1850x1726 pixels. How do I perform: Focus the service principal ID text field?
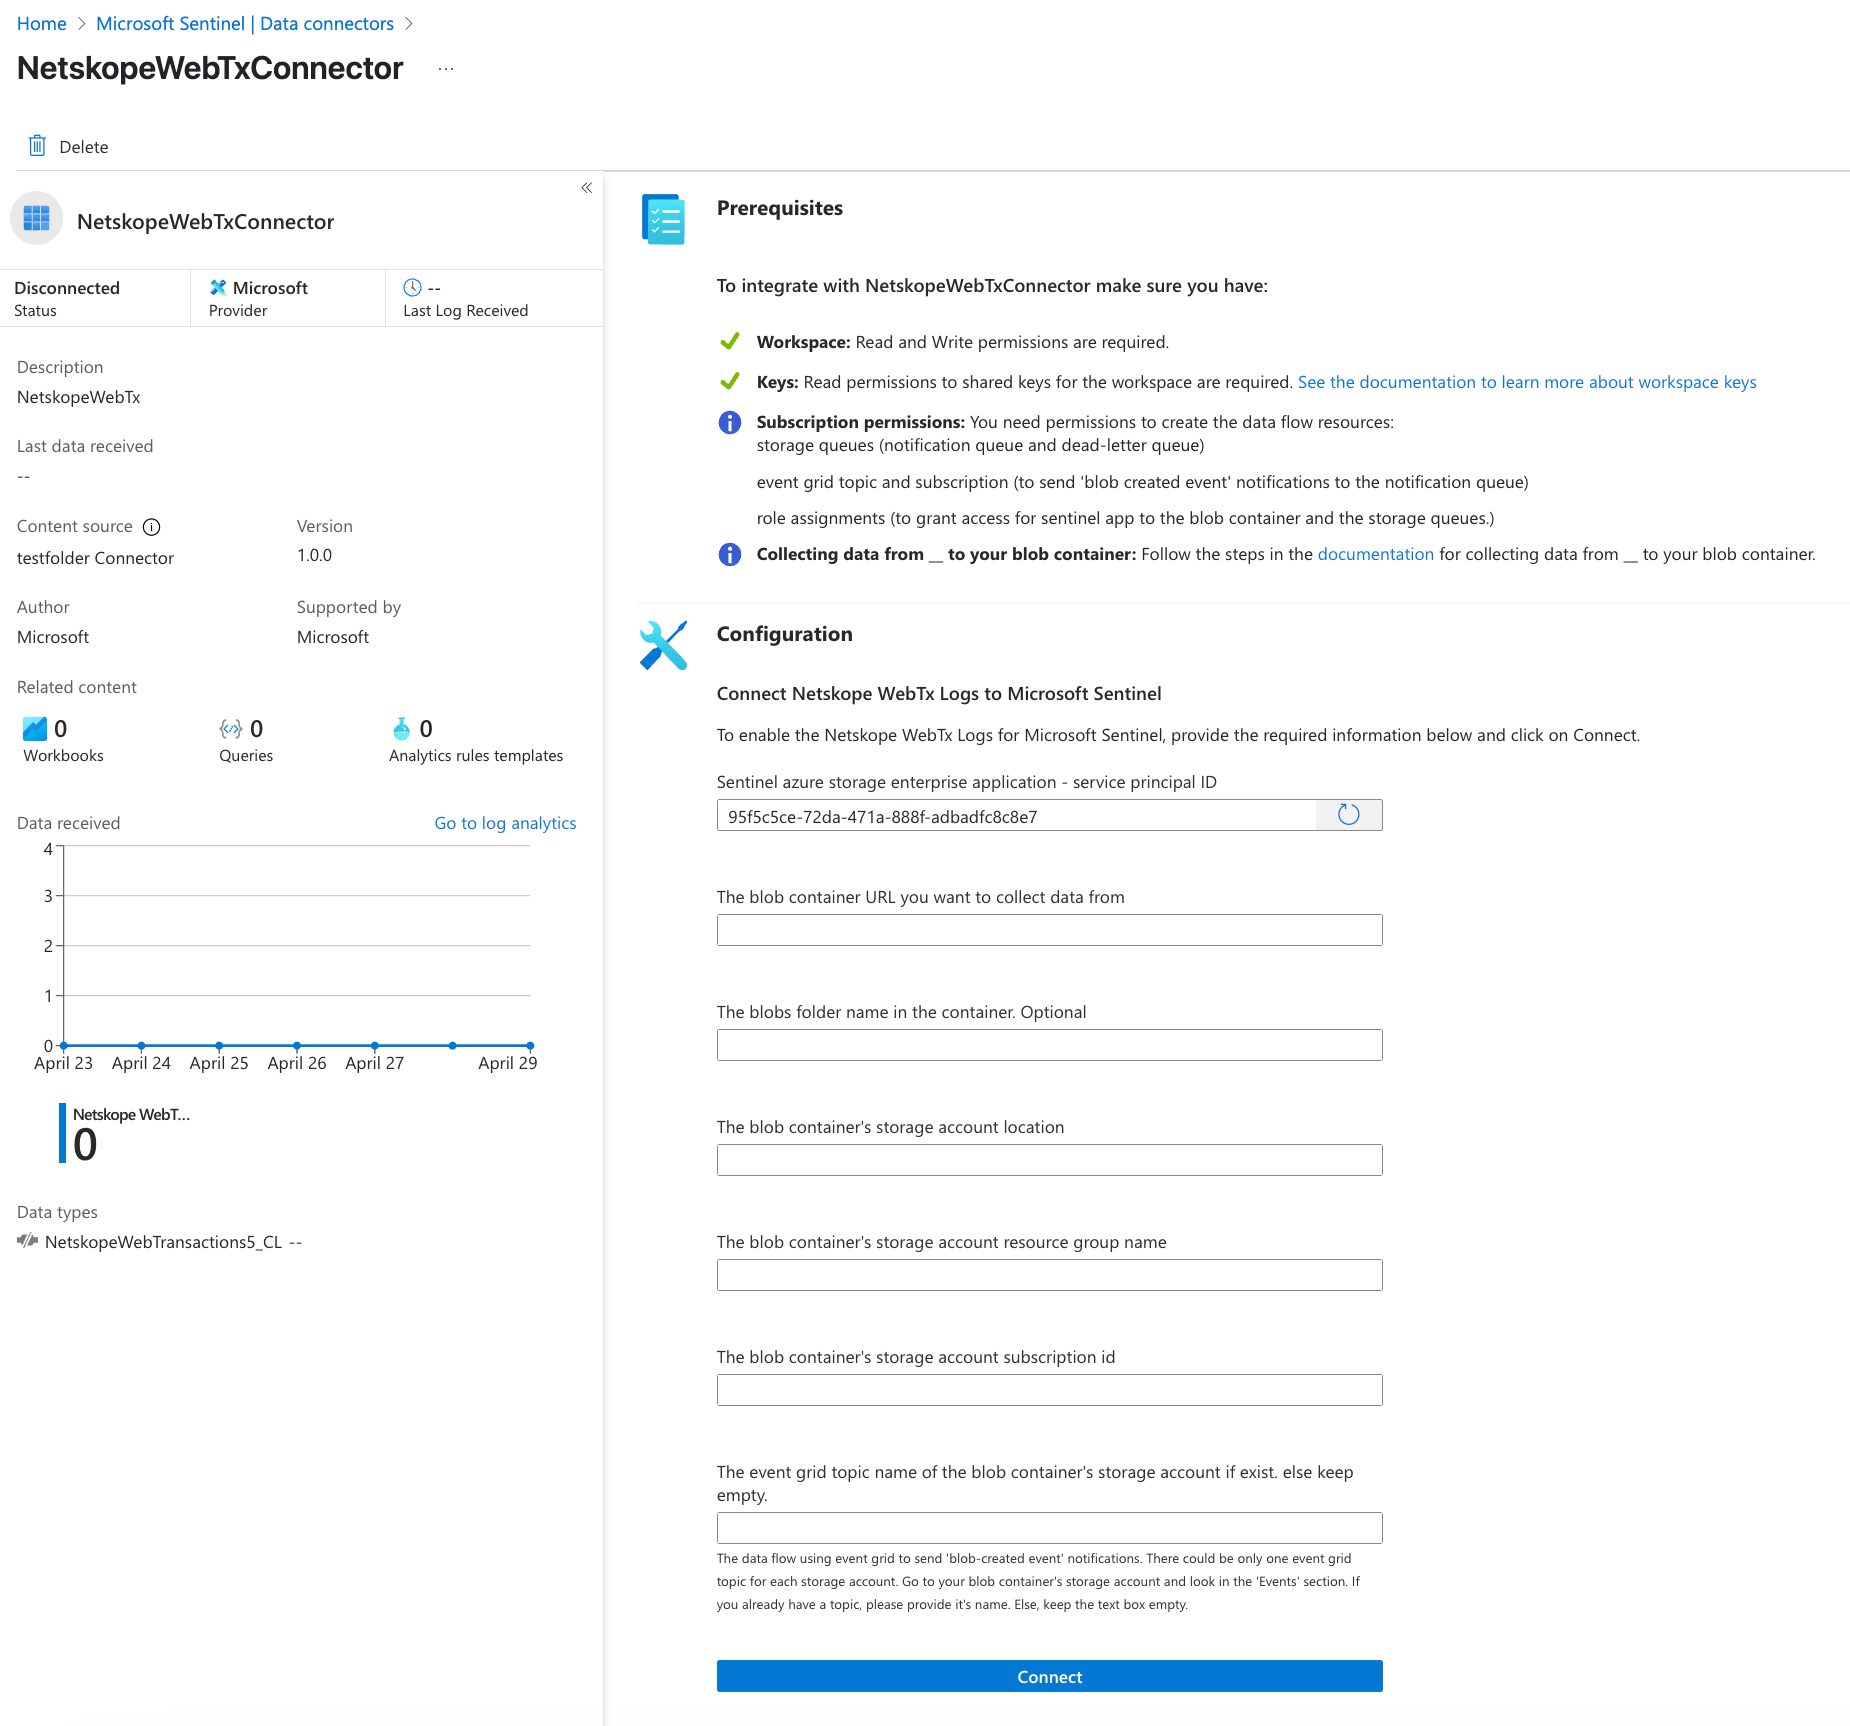pos(1017,815)
